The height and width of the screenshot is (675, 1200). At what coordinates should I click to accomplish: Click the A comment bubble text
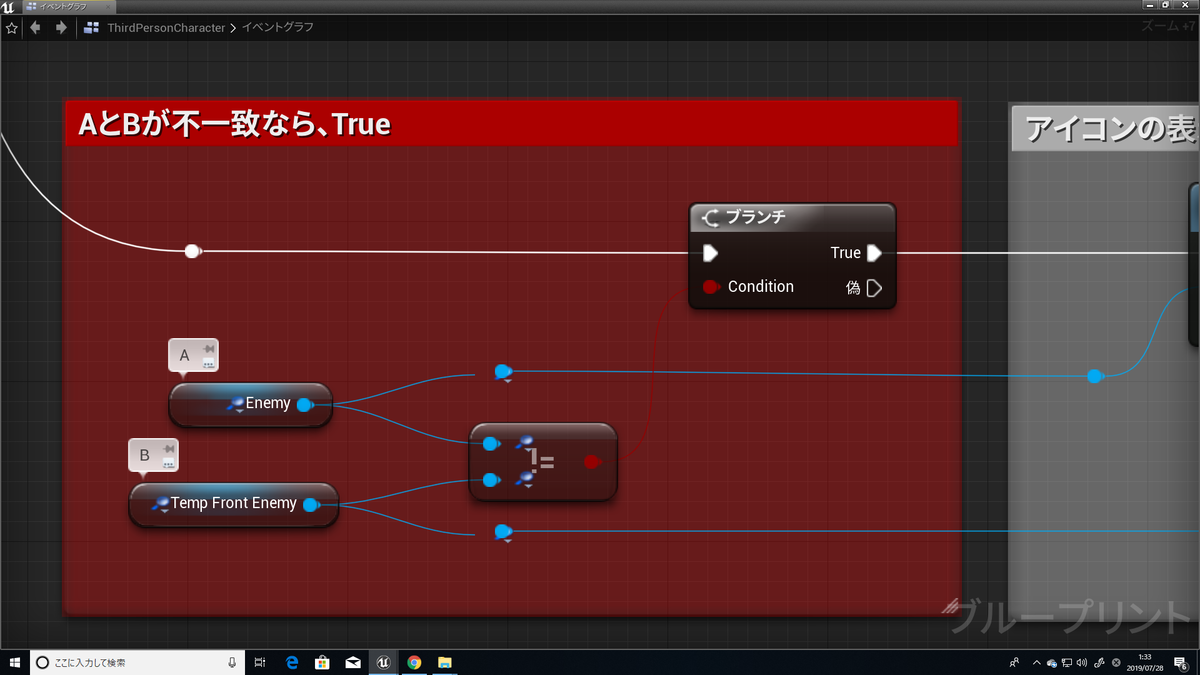click(184, 355)
